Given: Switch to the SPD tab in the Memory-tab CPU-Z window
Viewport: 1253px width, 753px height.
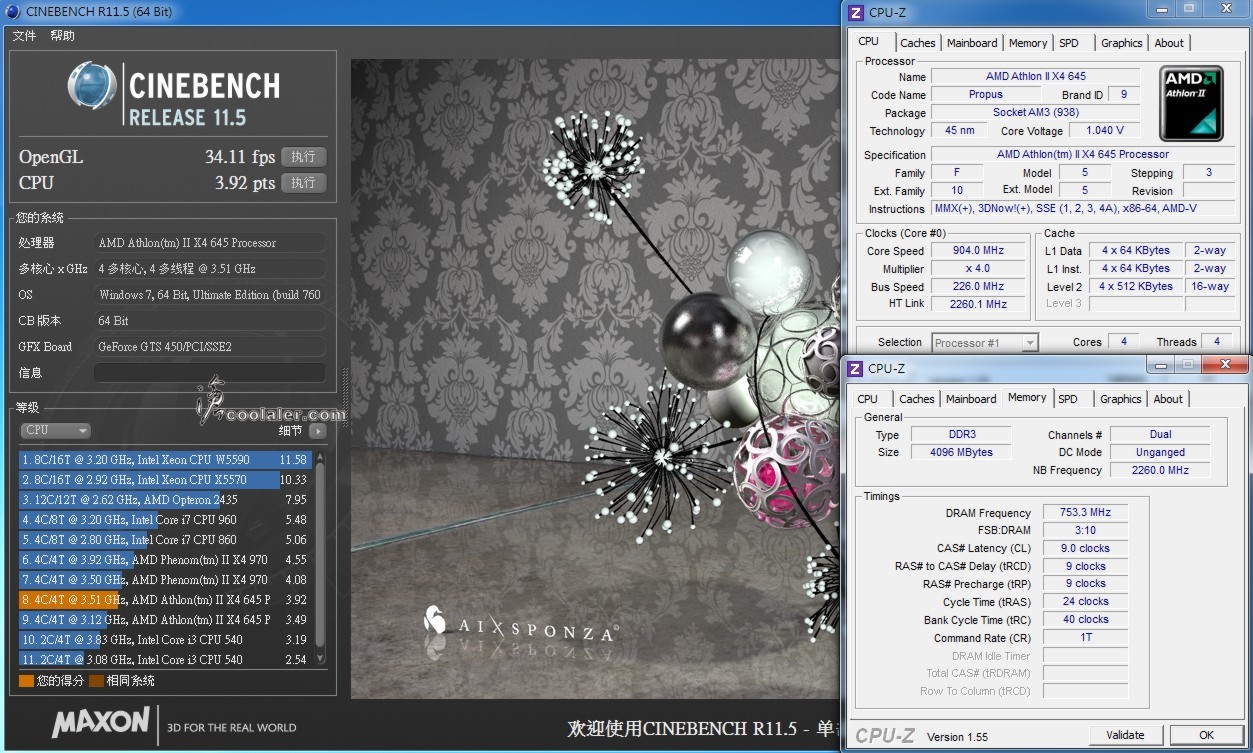Looking at the screenshot, I should [1068, 399].
